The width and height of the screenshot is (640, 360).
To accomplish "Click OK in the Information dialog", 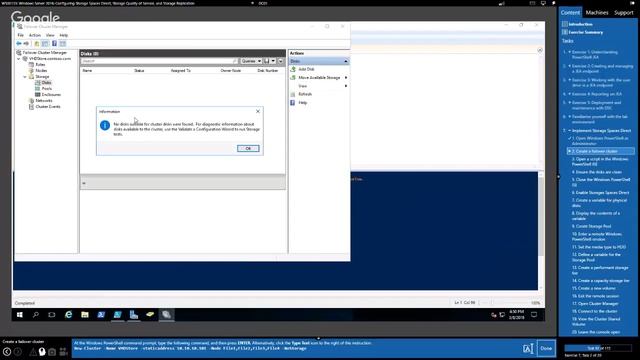I will coord(248,149).
